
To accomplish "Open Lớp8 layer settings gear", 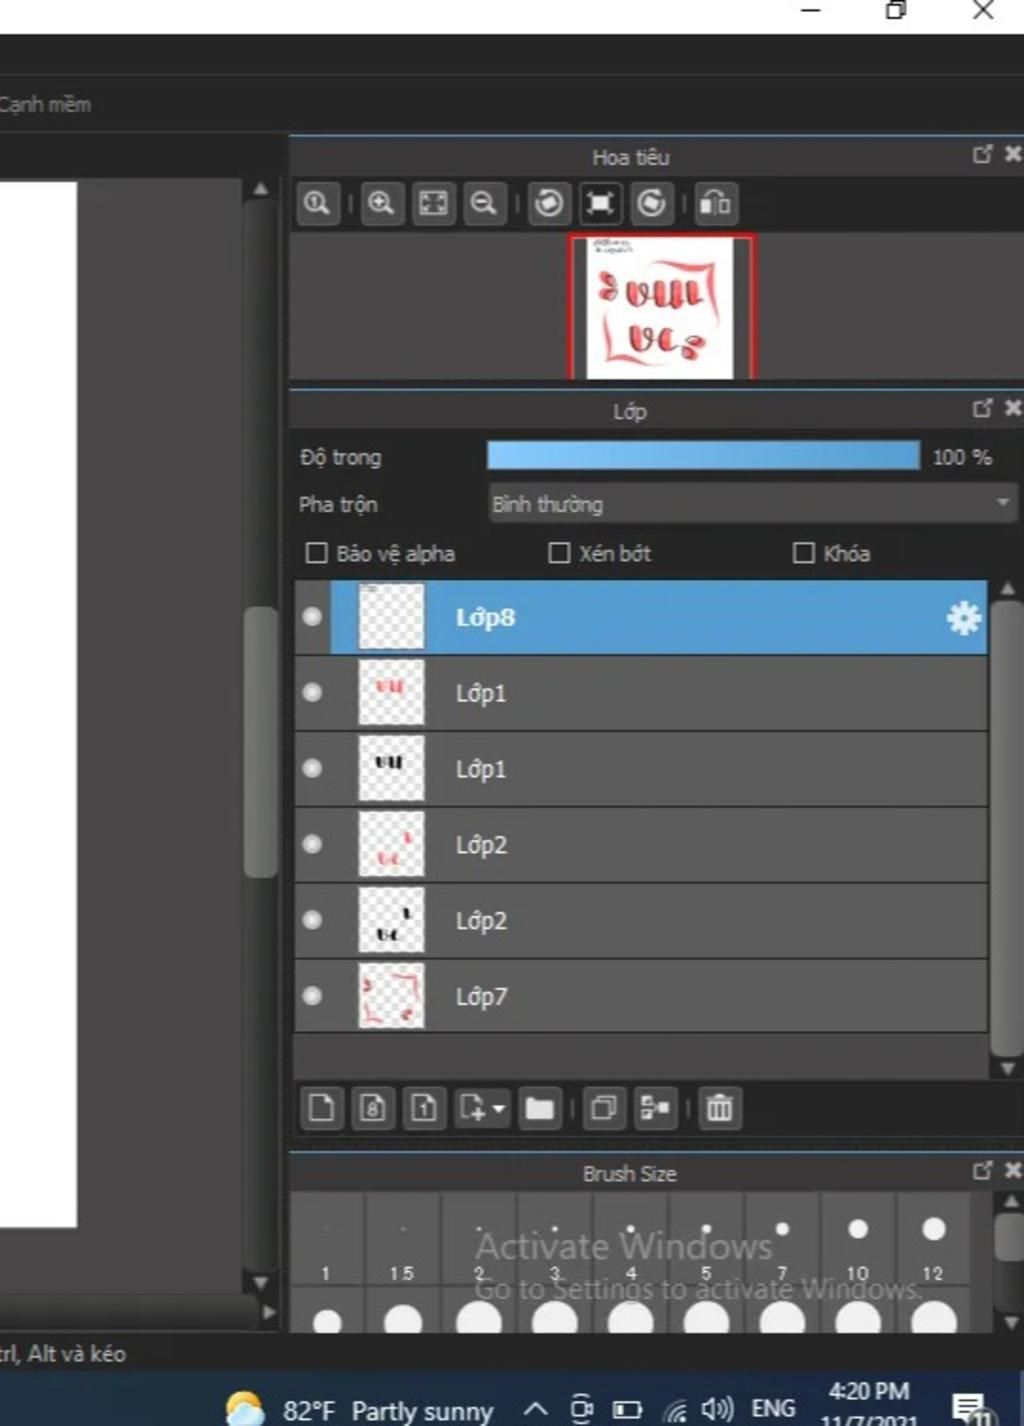I will click(964, 618).
